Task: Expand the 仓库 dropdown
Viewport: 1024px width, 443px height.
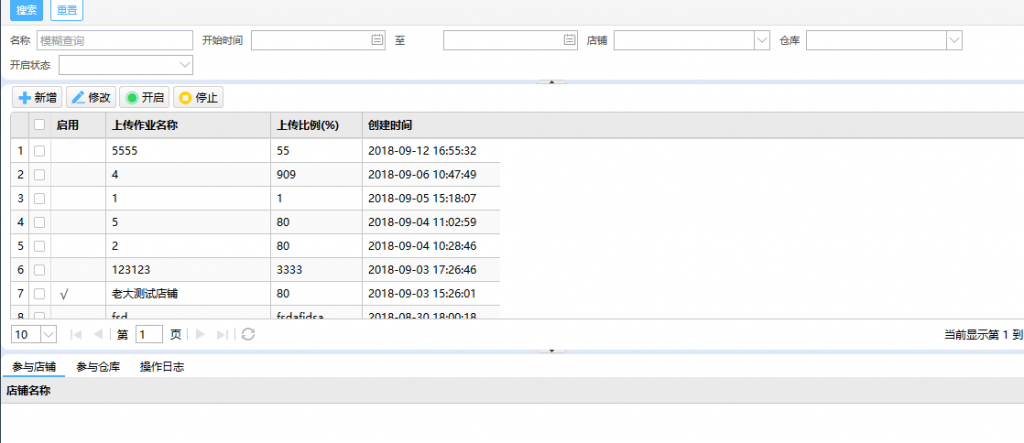Action: (x=953, y=40)
